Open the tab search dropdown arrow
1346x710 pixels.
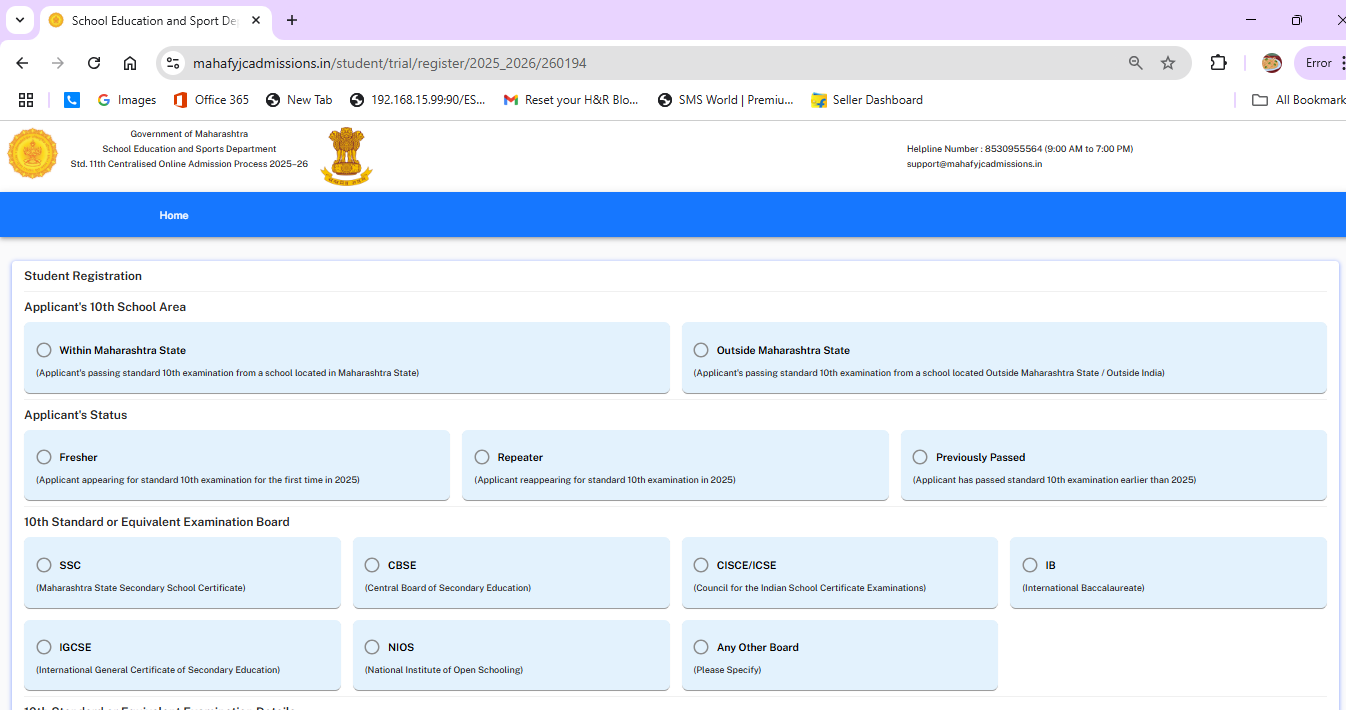click(x=19, y=20)
